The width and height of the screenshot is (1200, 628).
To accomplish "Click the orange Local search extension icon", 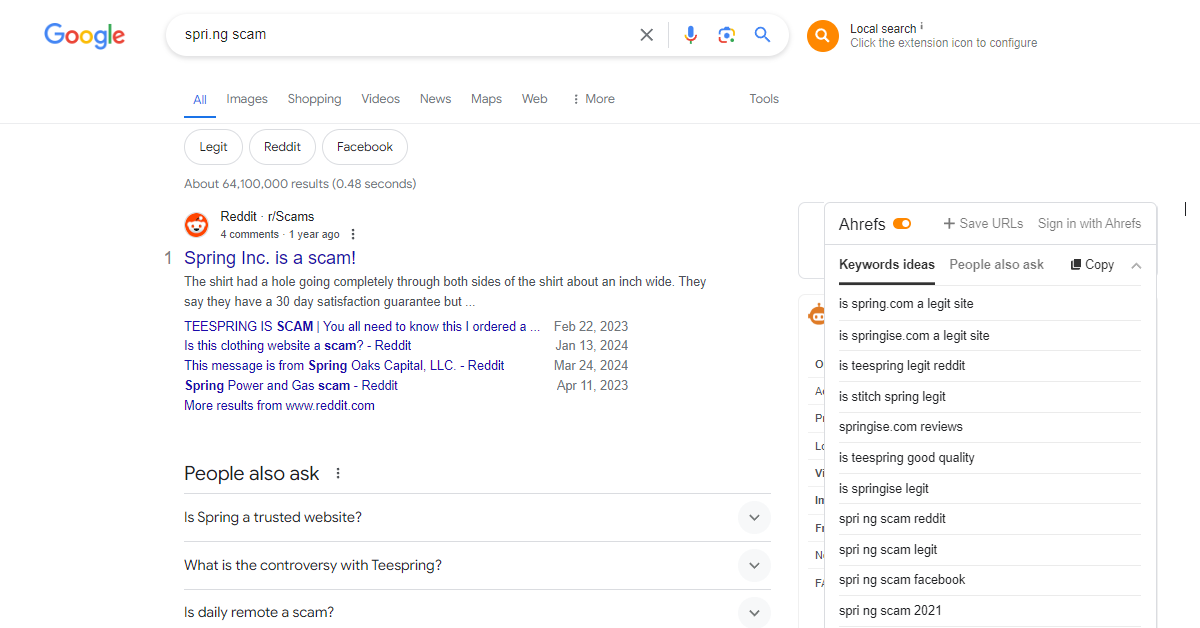I will [822, 36].
